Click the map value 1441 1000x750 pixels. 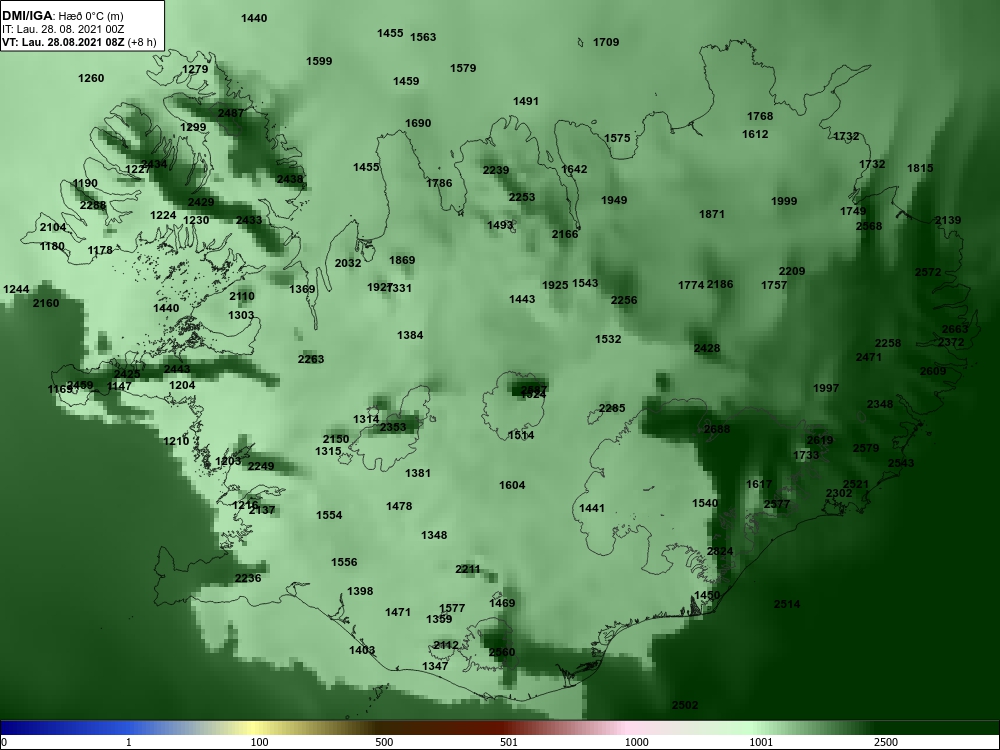point(591,508)
